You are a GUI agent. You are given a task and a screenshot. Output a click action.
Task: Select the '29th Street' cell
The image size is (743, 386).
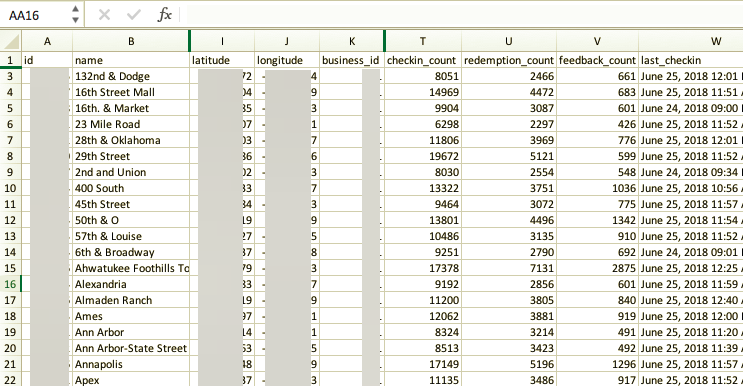point(131,156)
